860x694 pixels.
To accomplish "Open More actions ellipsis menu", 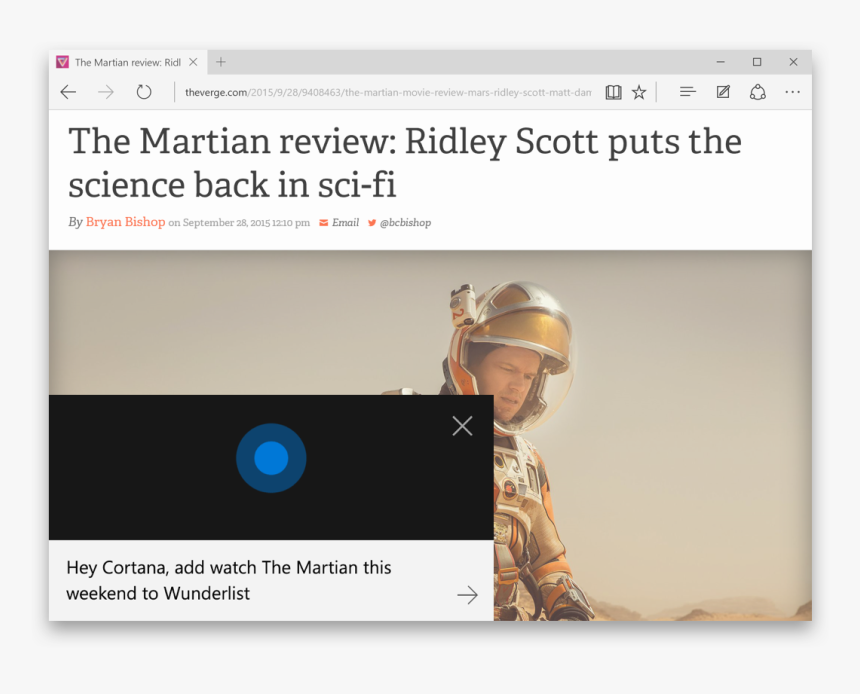I will (x=793, y=92).
